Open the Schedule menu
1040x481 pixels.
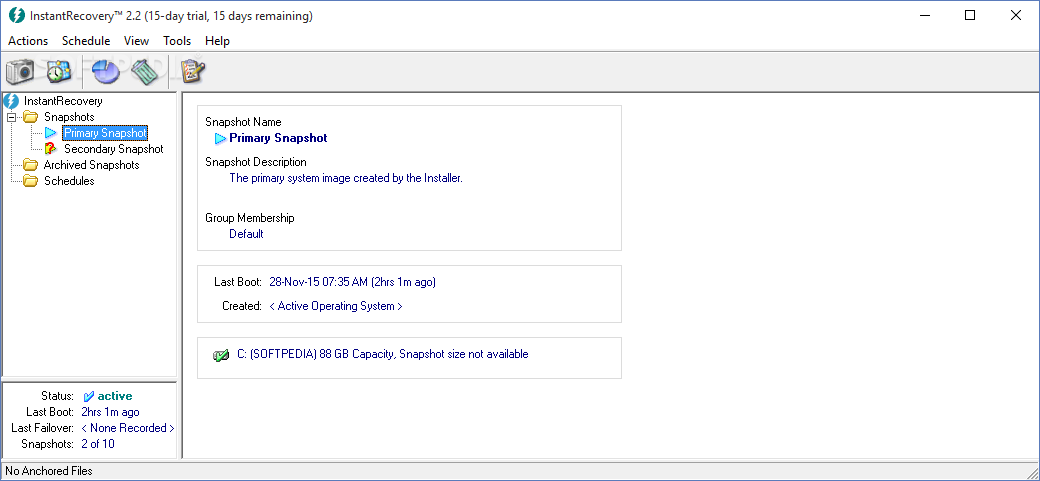point(86,41)
